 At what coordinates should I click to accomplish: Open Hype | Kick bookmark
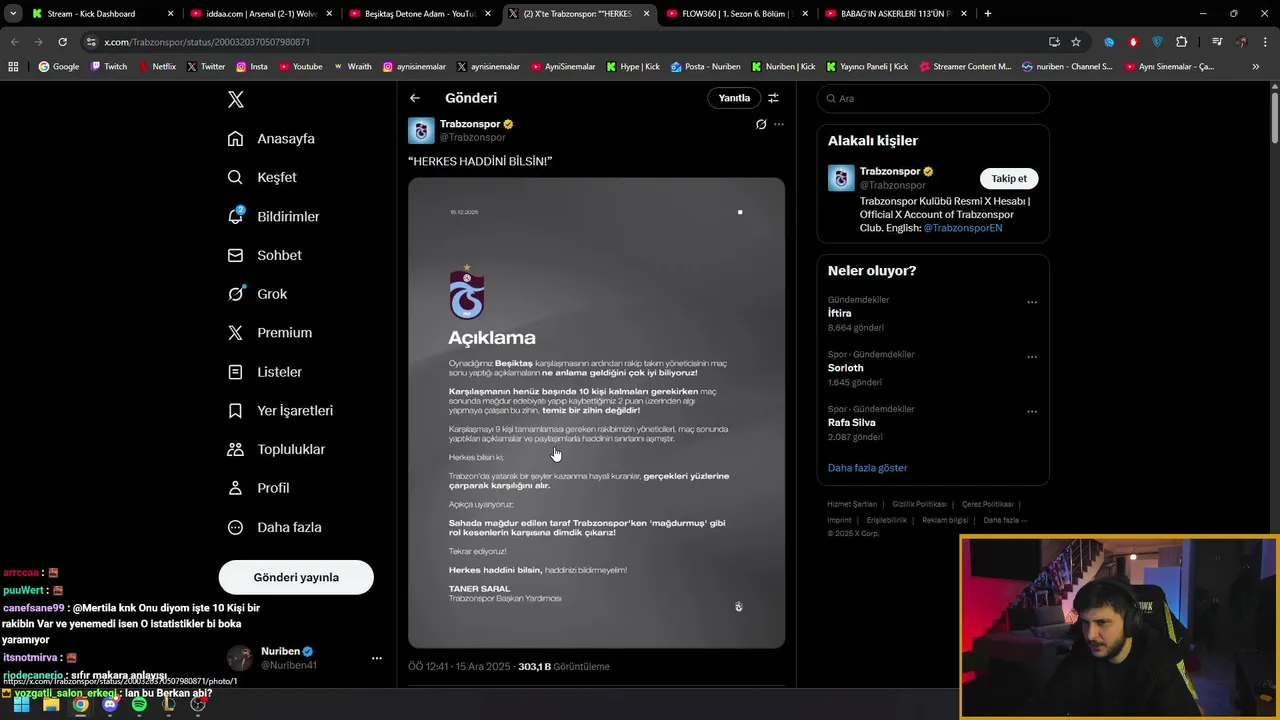(x=633, y=67)
